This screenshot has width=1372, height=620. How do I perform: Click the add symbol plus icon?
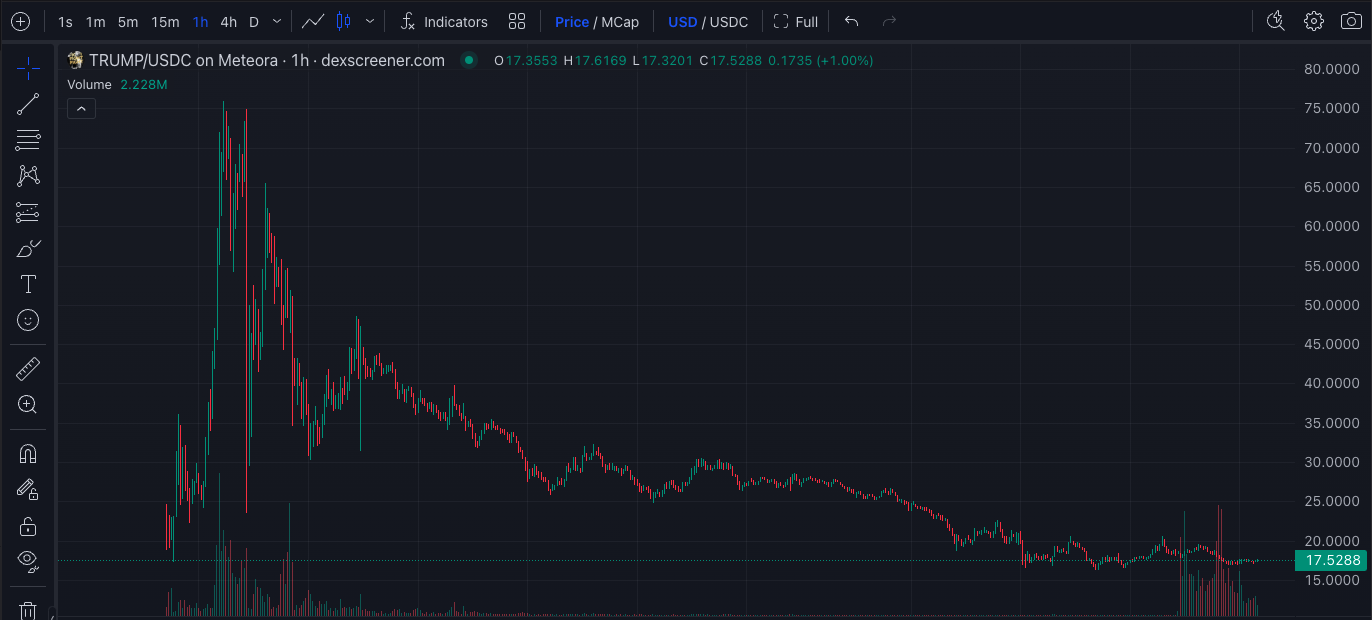[x=20, y=21]
